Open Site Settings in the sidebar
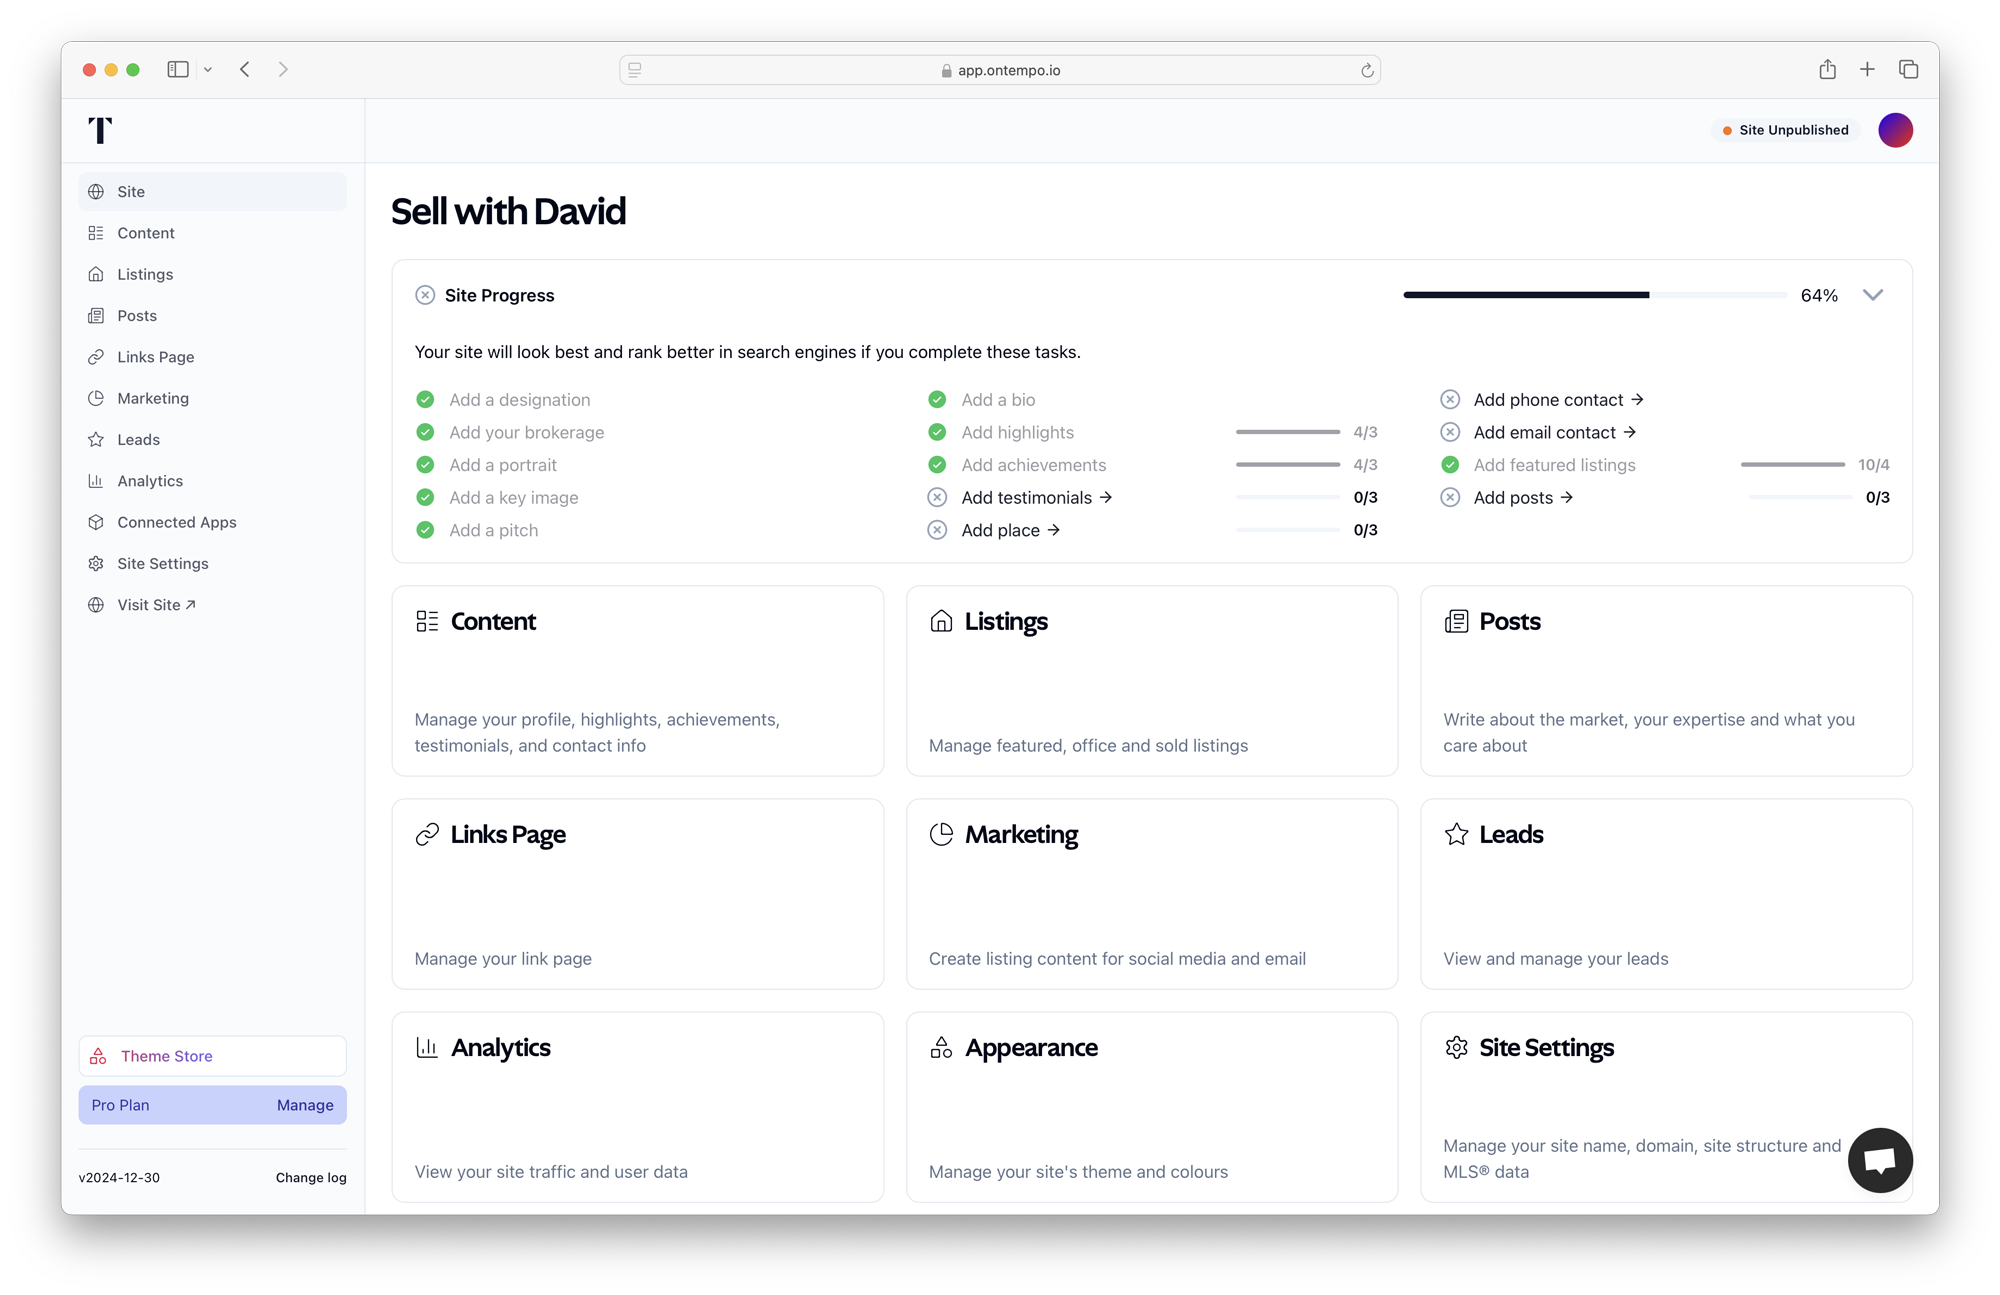Image resolution: width=2000 pixels, height=1295 pixels. pos(212,564)
